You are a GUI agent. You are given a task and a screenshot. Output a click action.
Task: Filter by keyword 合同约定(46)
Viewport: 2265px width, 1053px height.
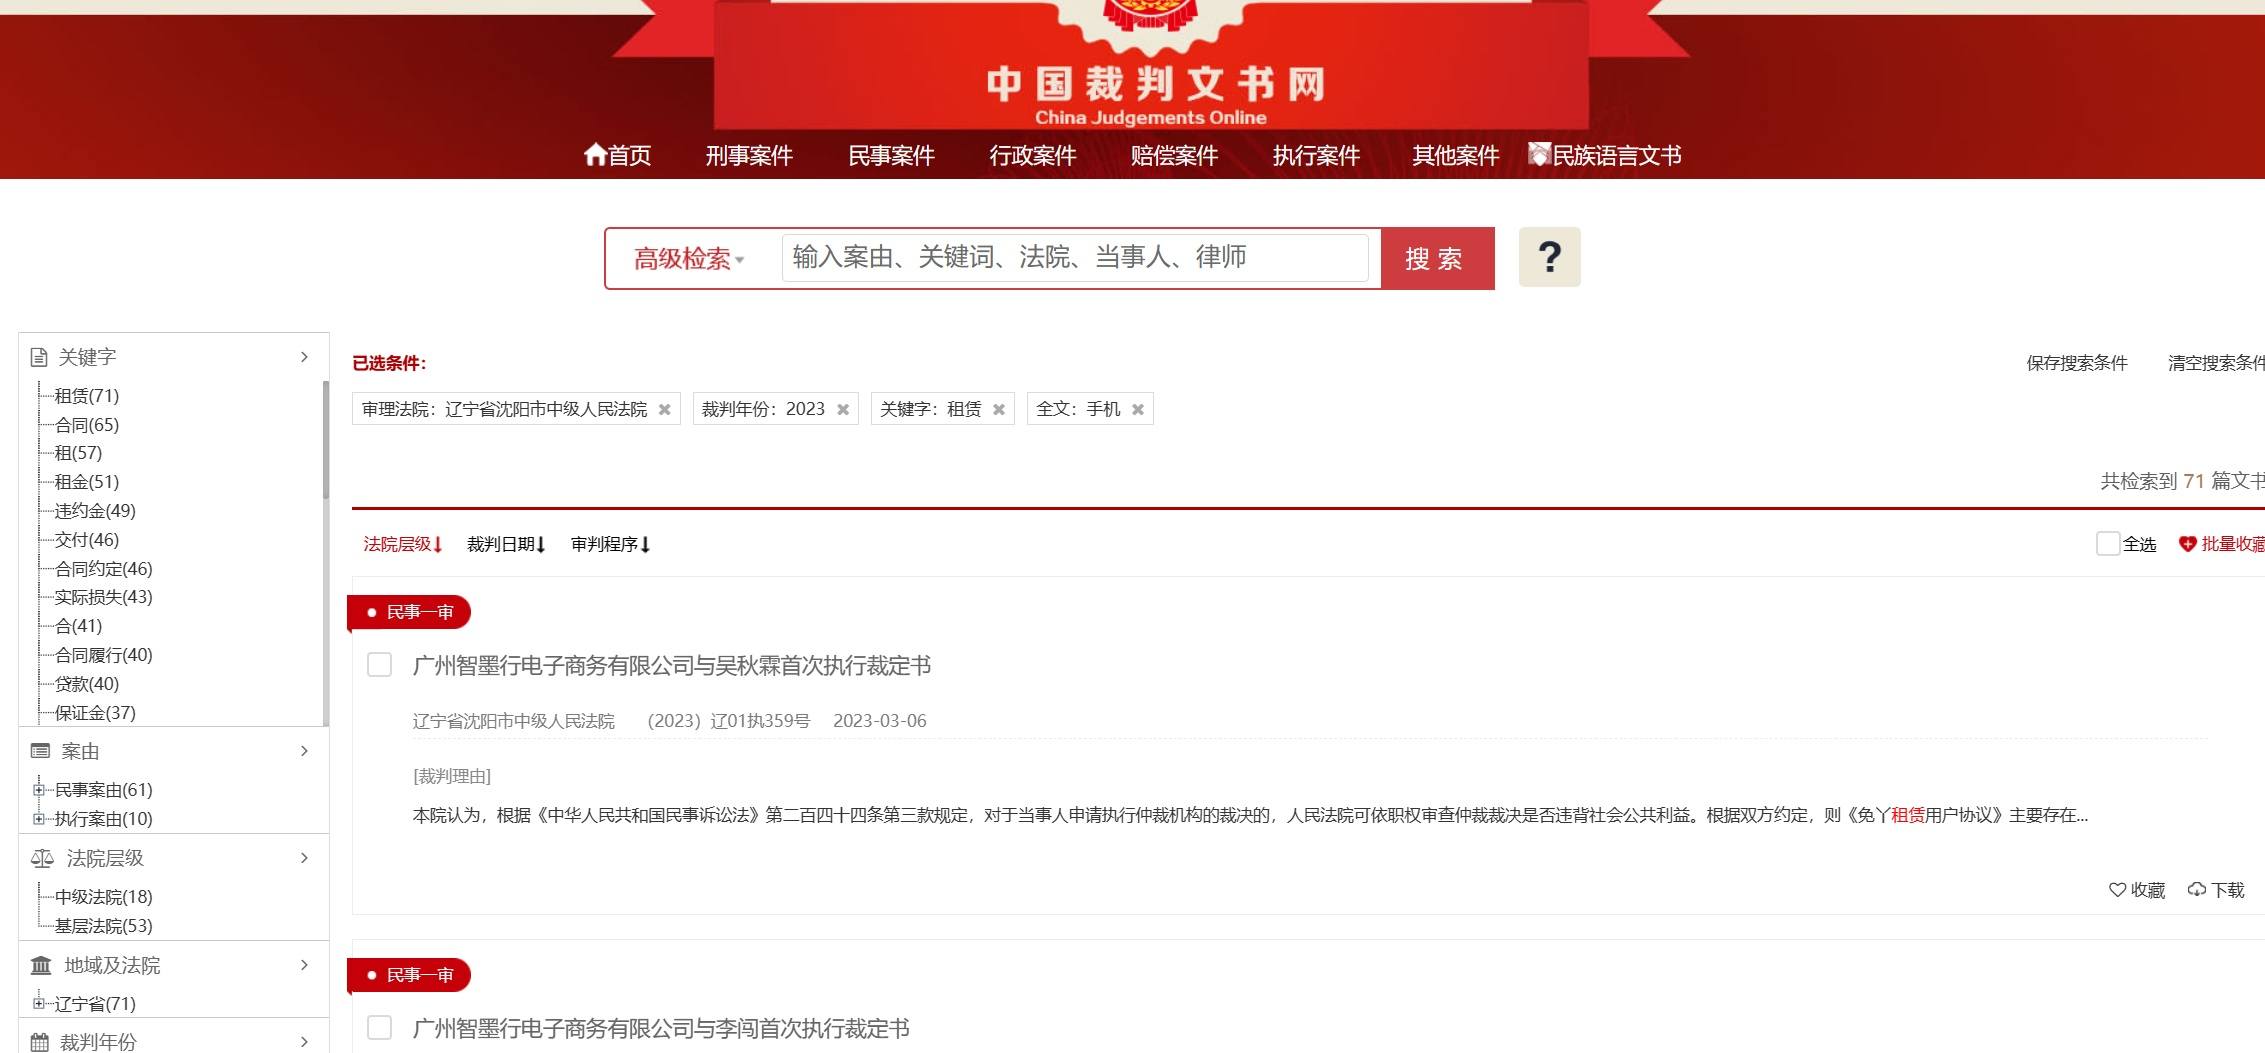(104, 569)
